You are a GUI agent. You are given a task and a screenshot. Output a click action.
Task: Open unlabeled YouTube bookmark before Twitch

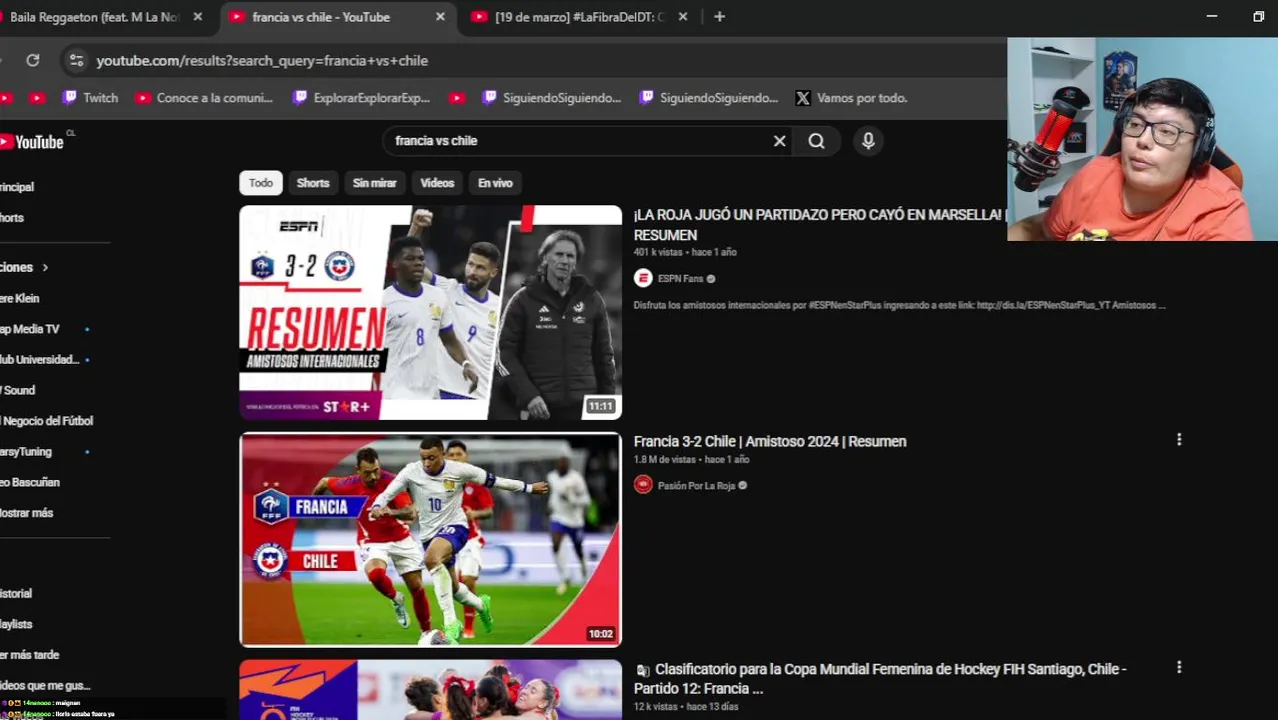click(x=37, y=98)
